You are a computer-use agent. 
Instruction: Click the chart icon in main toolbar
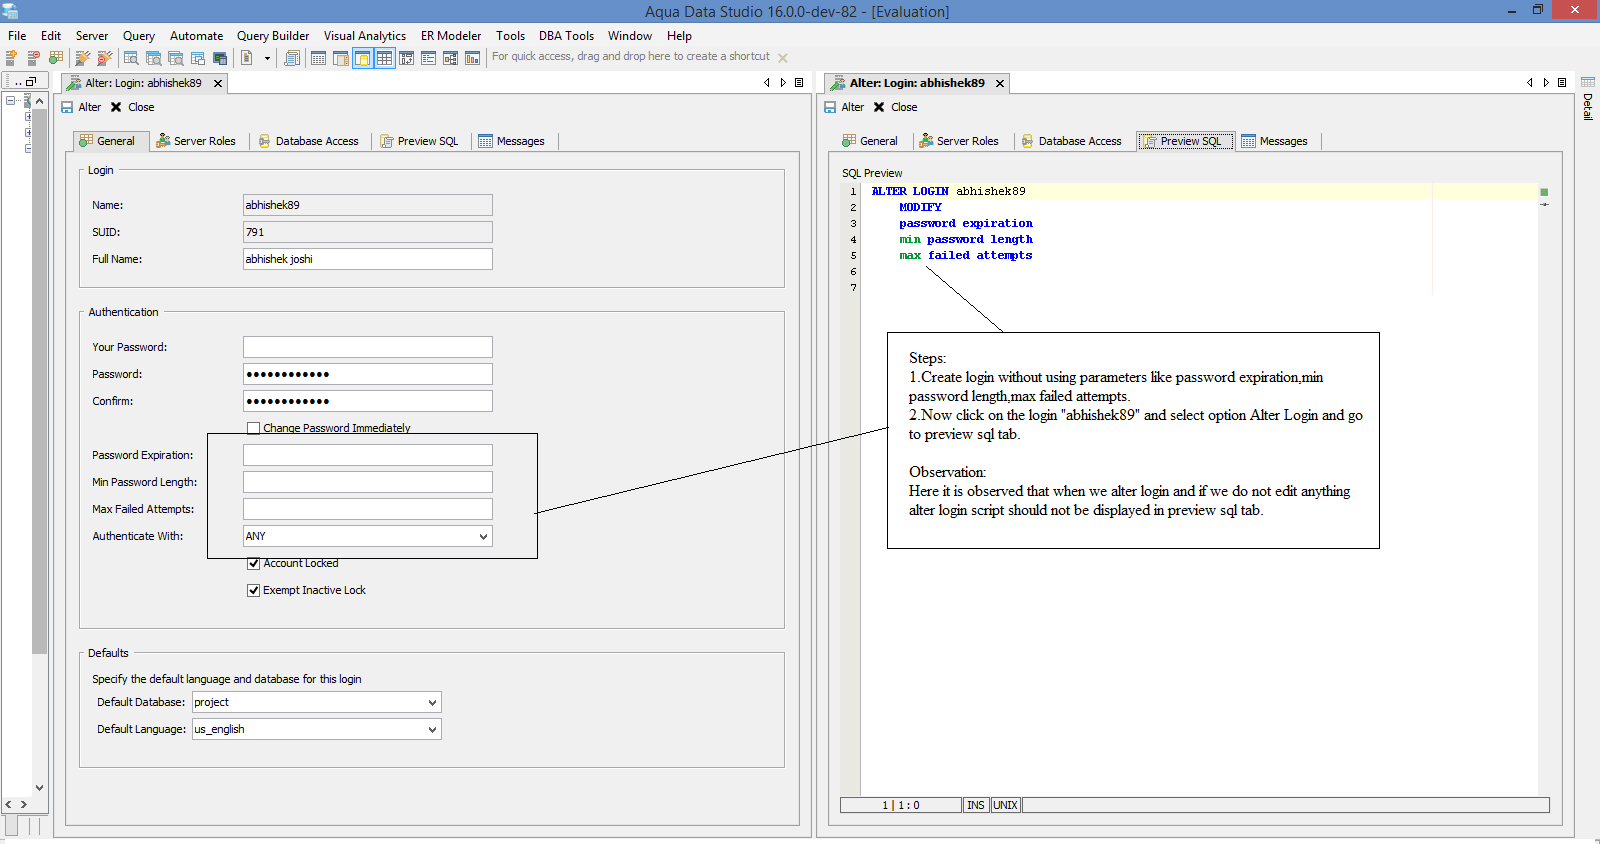(x=472, y=58)
